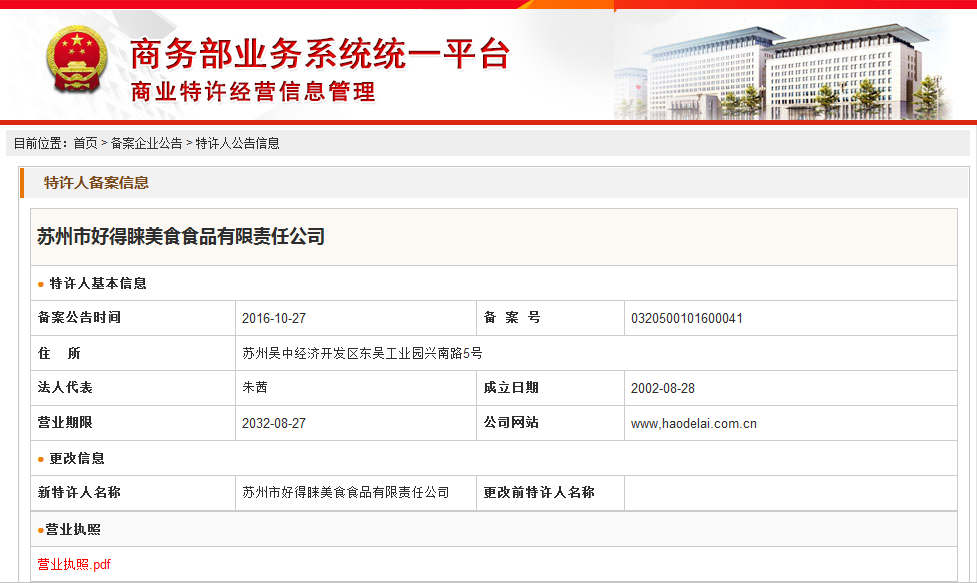Click the 商业特许经营信息管理 subtitle
Image resolution: width=977 pixels, height=583 pixels.
coord(253,92)
